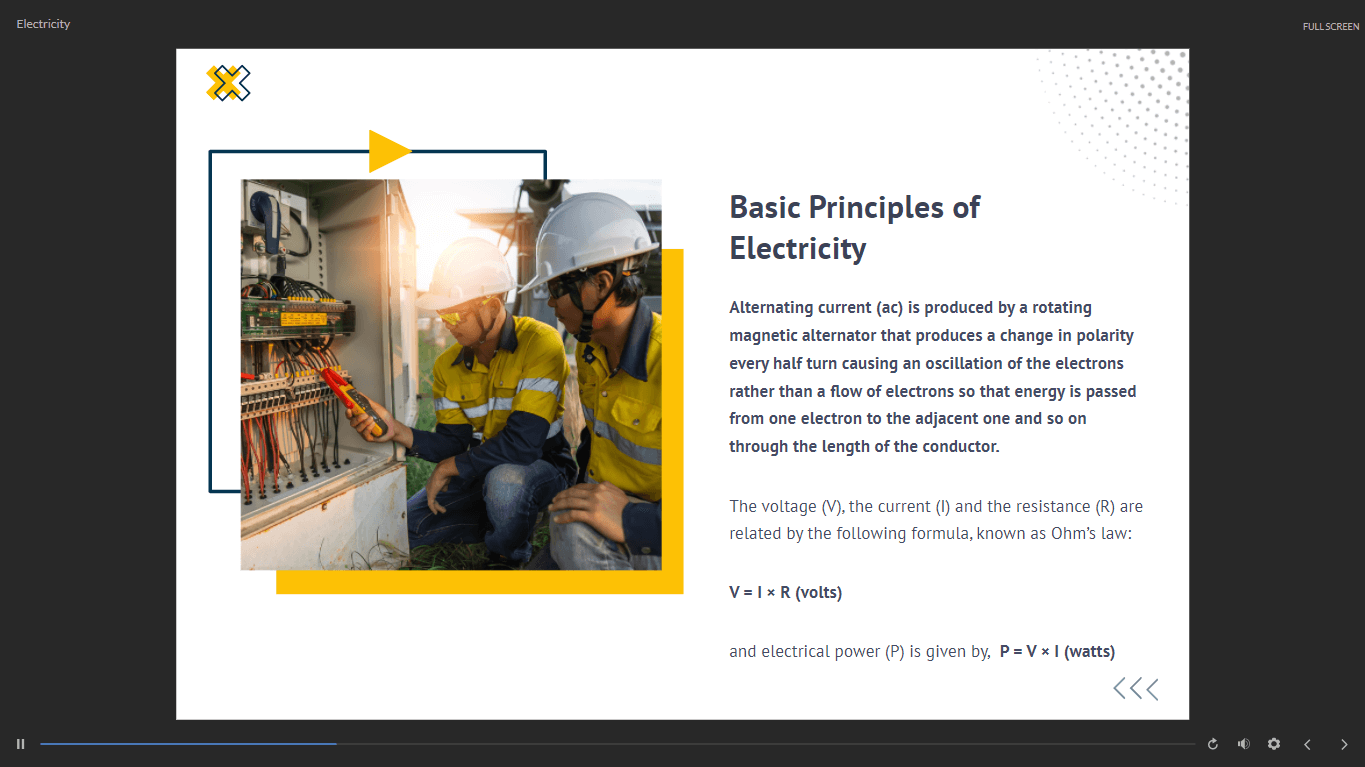Seek to the unplayed part of progress bar
The image size is (1365, 767).
coord(766,744)
